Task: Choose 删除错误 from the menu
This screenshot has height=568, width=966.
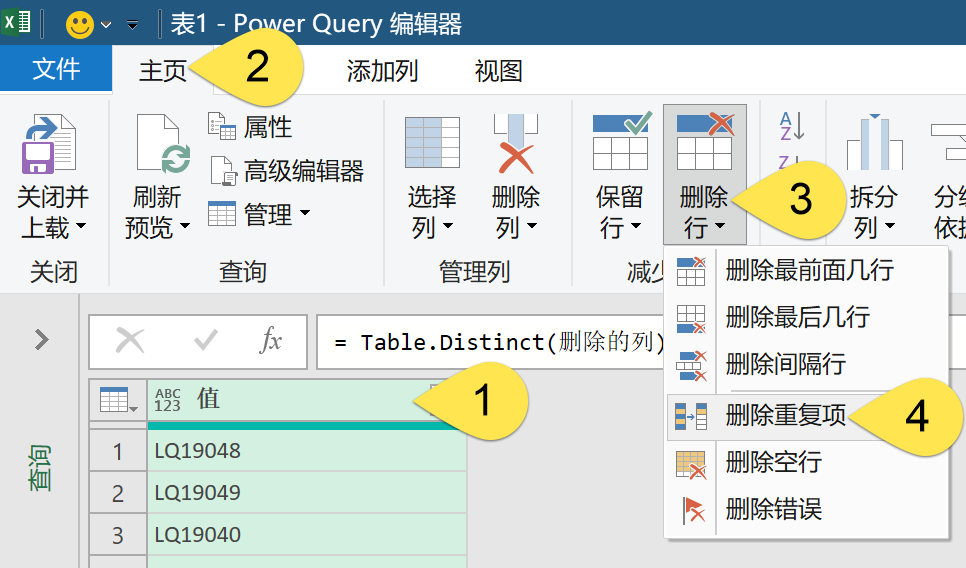Action: click(806, 509)
